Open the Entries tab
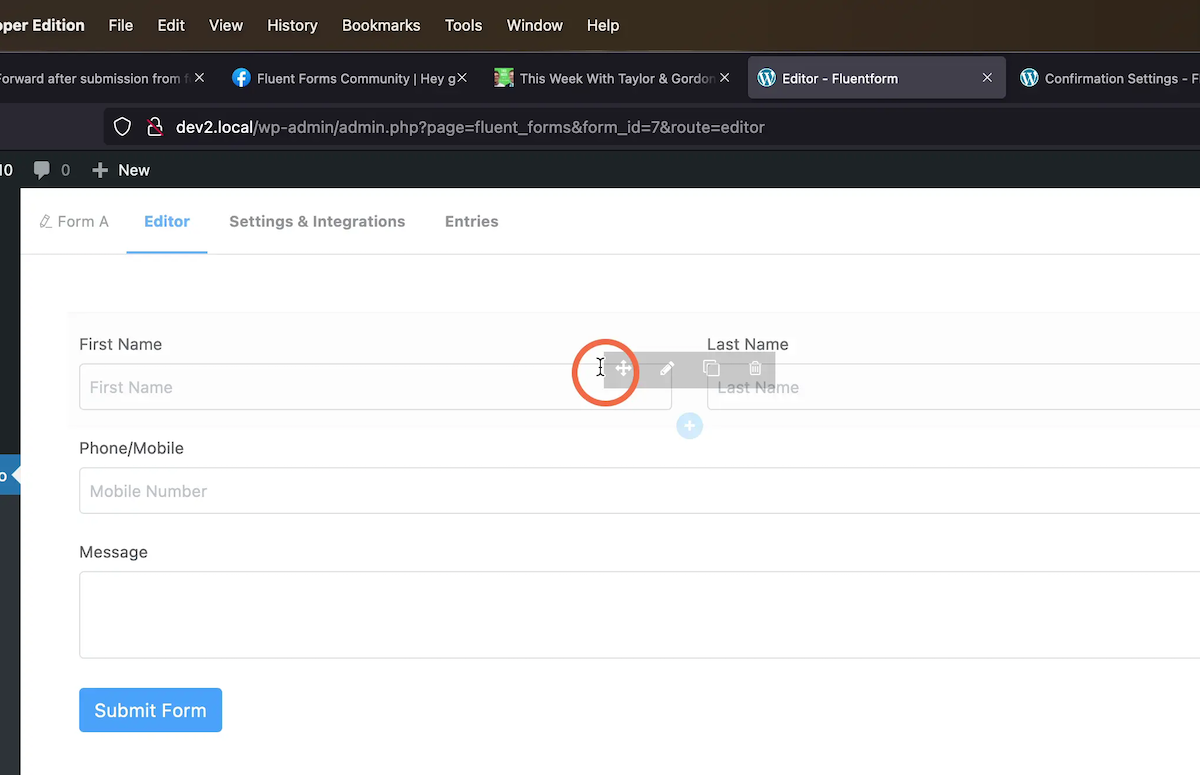1200x776 pixels. point(471,221)
